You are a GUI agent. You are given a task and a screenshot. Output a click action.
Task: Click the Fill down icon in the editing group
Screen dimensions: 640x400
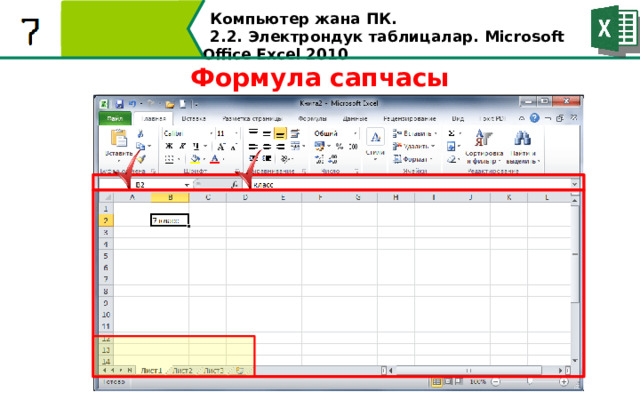point(451,146)
